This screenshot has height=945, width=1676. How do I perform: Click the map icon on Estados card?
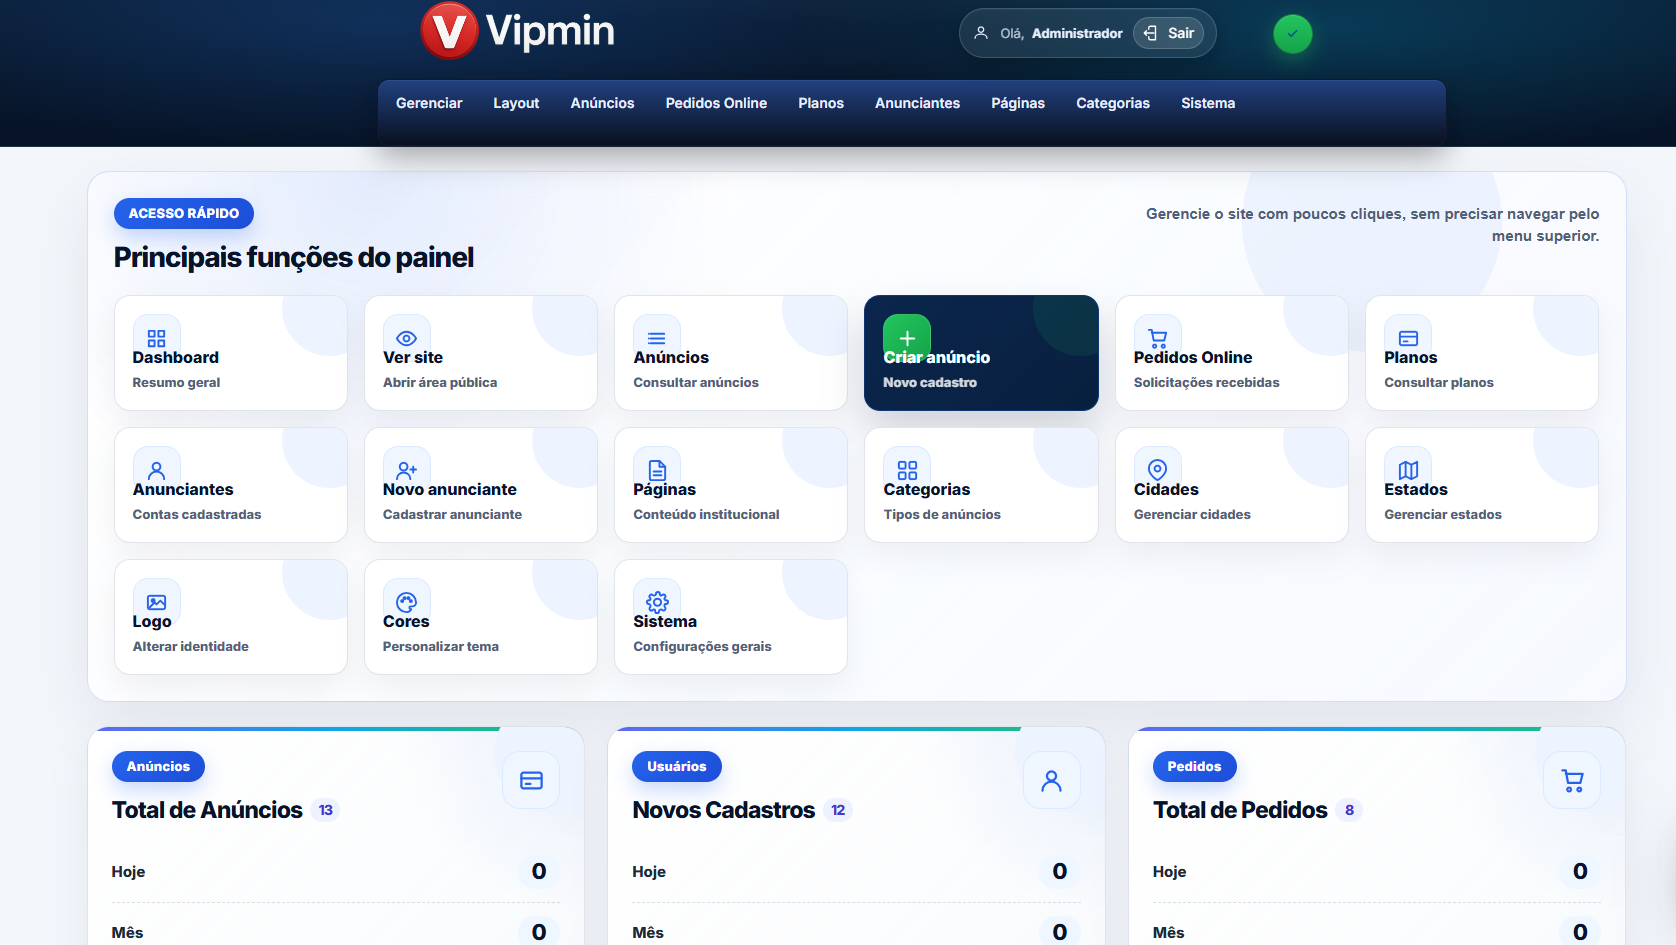1408,470
